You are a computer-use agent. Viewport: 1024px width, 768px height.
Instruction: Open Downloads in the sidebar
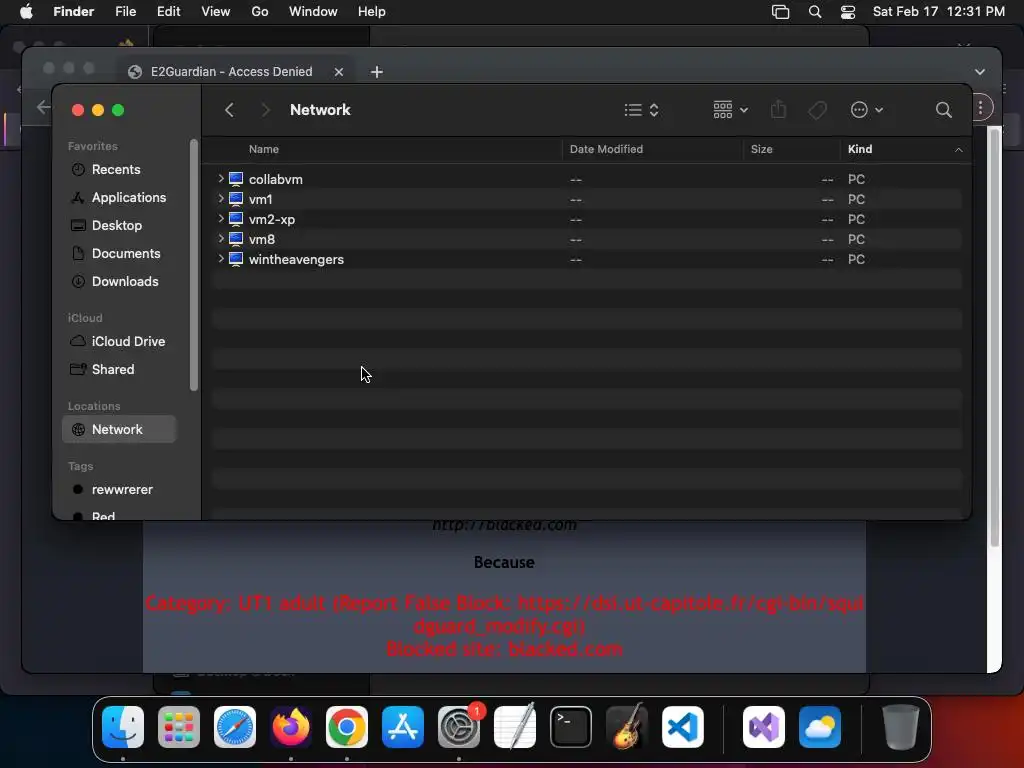pyautogui.click(x=119, y=281)
